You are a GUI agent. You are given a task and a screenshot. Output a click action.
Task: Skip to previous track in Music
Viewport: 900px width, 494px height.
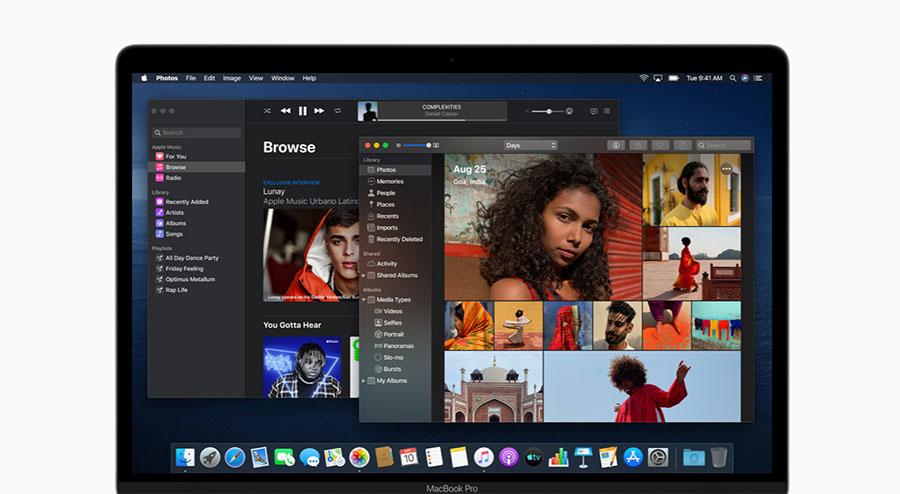[285, 111]
